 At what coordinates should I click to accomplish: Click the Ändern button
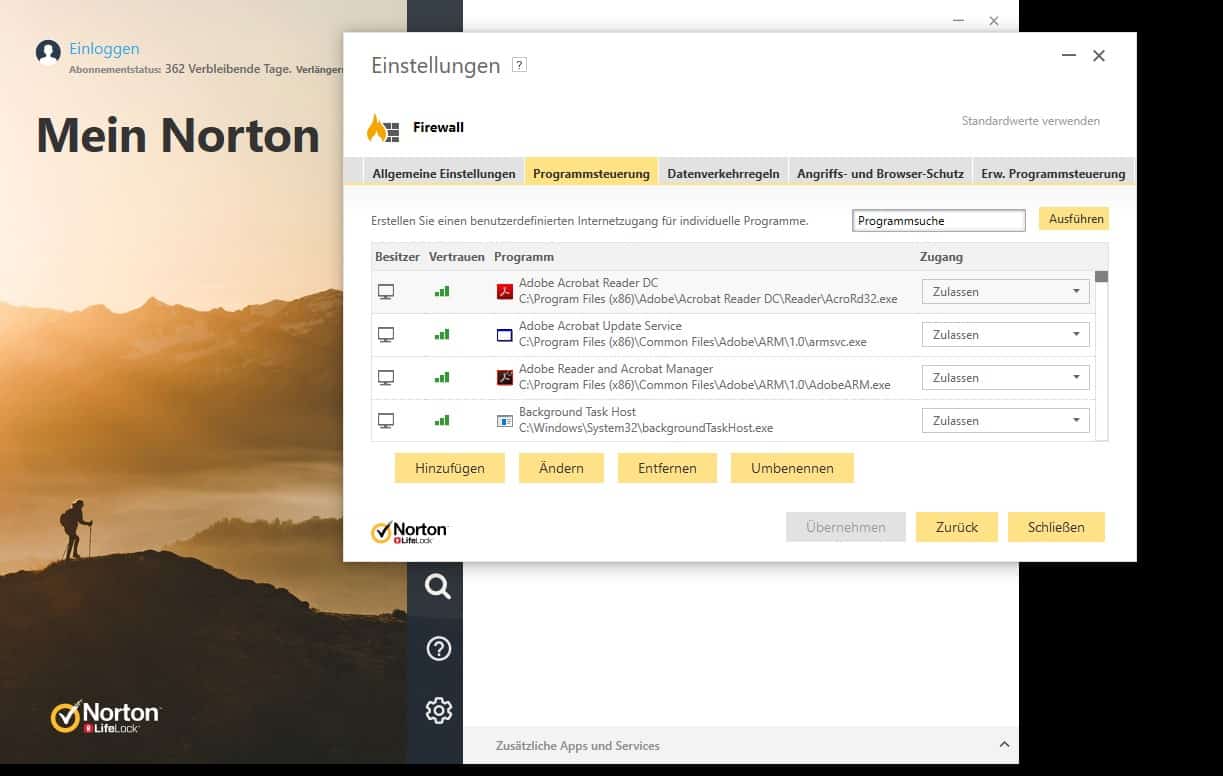tap(561, 468)
